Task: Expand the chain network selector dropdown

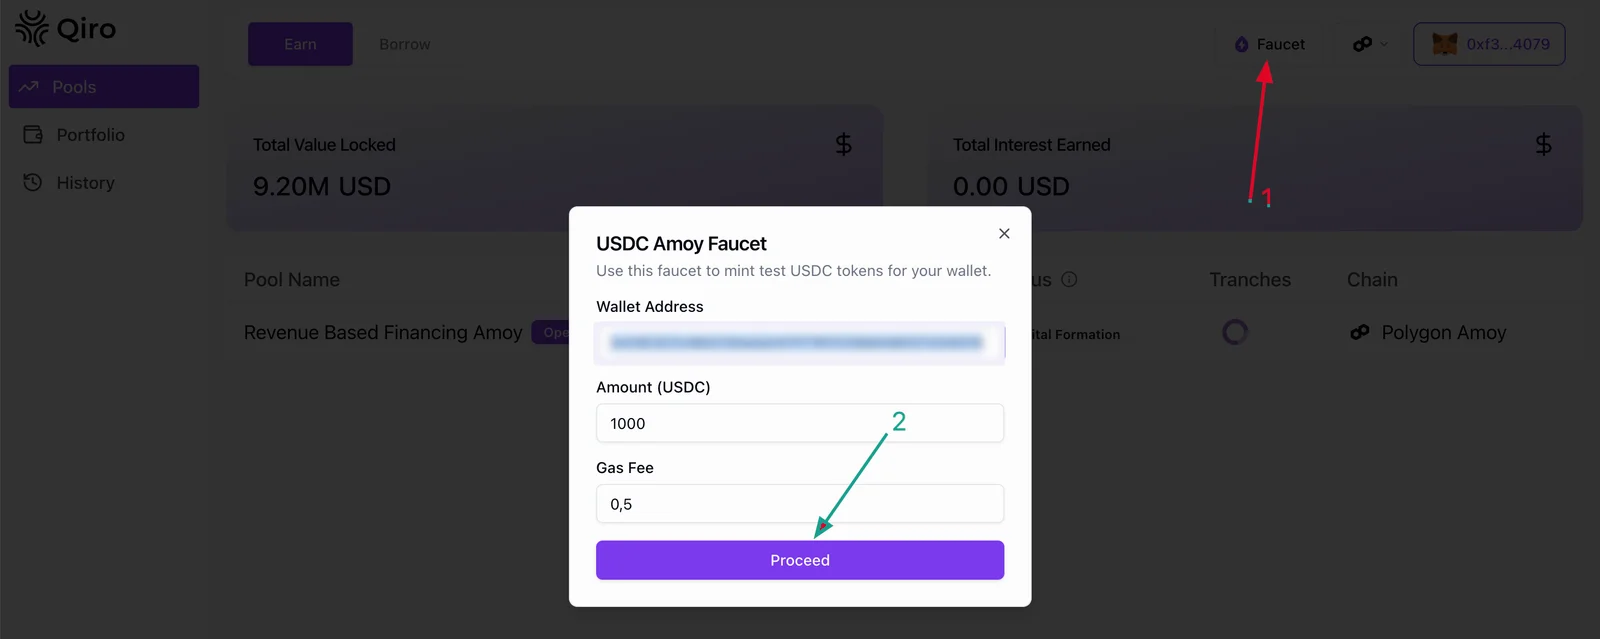Action: point(1370,44)
